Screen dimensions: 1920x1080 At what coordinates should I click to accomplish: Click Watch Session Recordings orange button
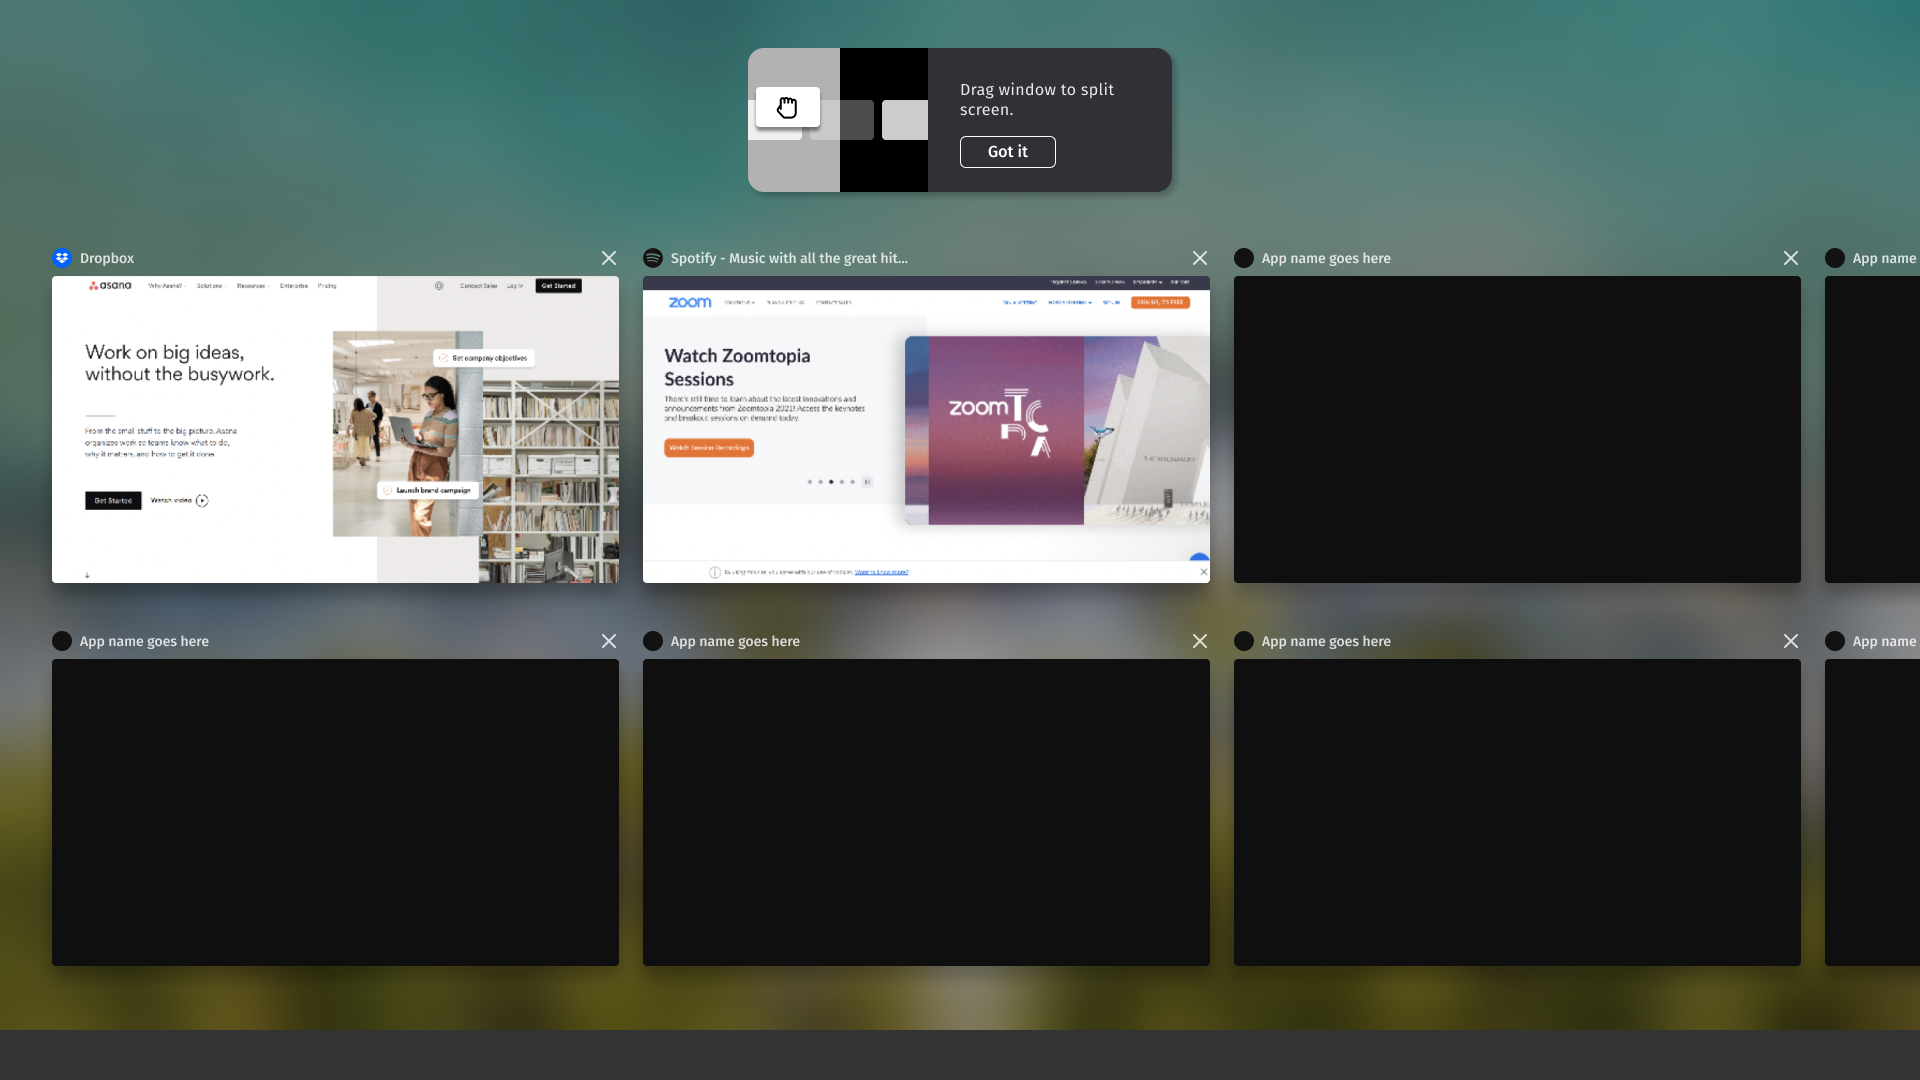pos(709,448)
